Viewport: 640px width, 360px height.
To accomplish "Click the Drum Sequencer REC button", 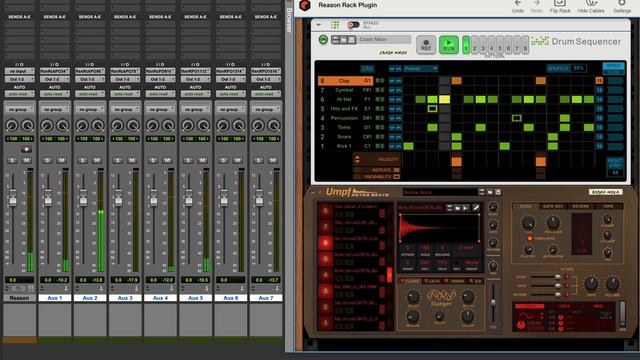I will click(x=426, y=44).
